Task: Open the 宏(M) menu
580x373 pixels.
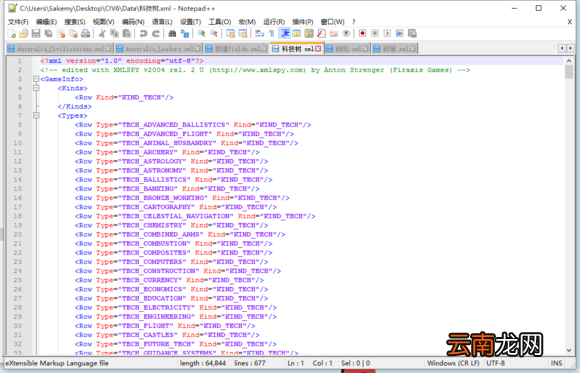Action: pyautogui.click(x=247, y=22)
